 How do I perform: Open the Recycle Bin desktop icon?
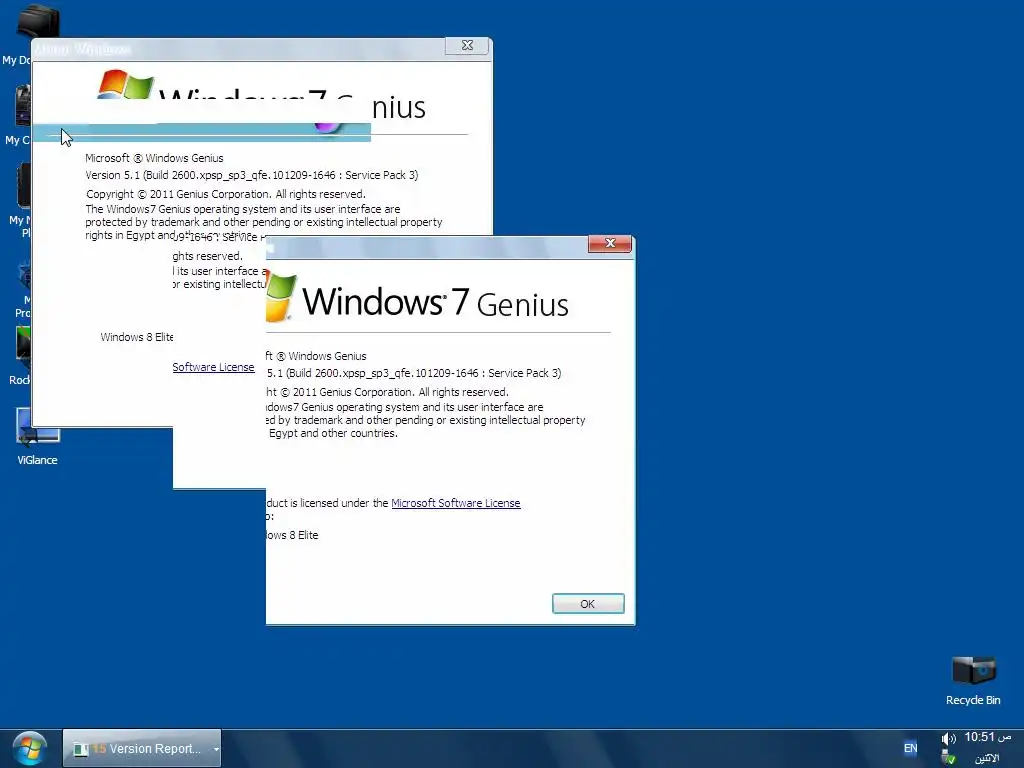click(973, 680)
